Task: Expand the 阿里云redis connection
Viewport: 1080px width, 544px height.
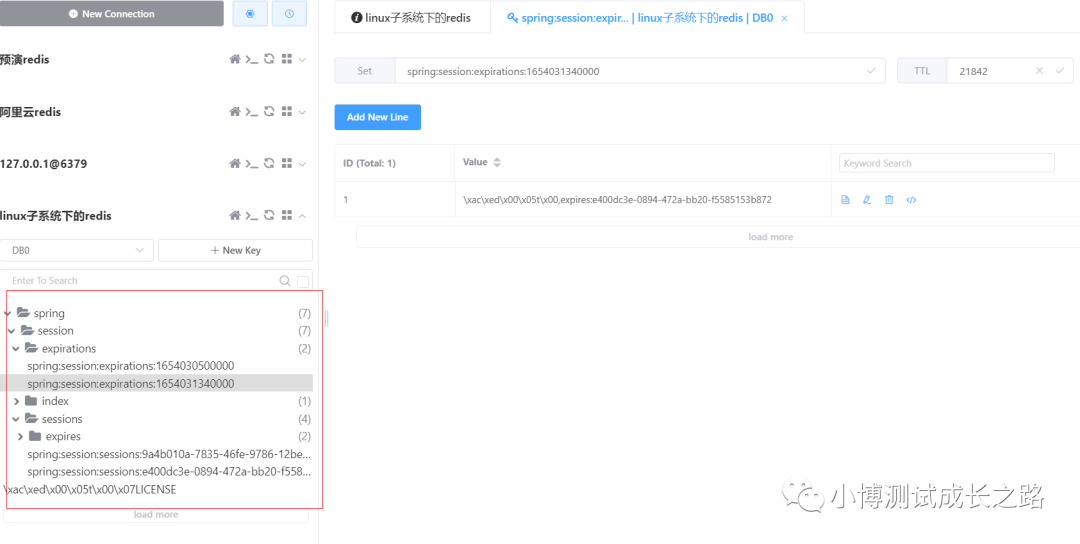Action: pyautogui.click(x=302, y=112)
